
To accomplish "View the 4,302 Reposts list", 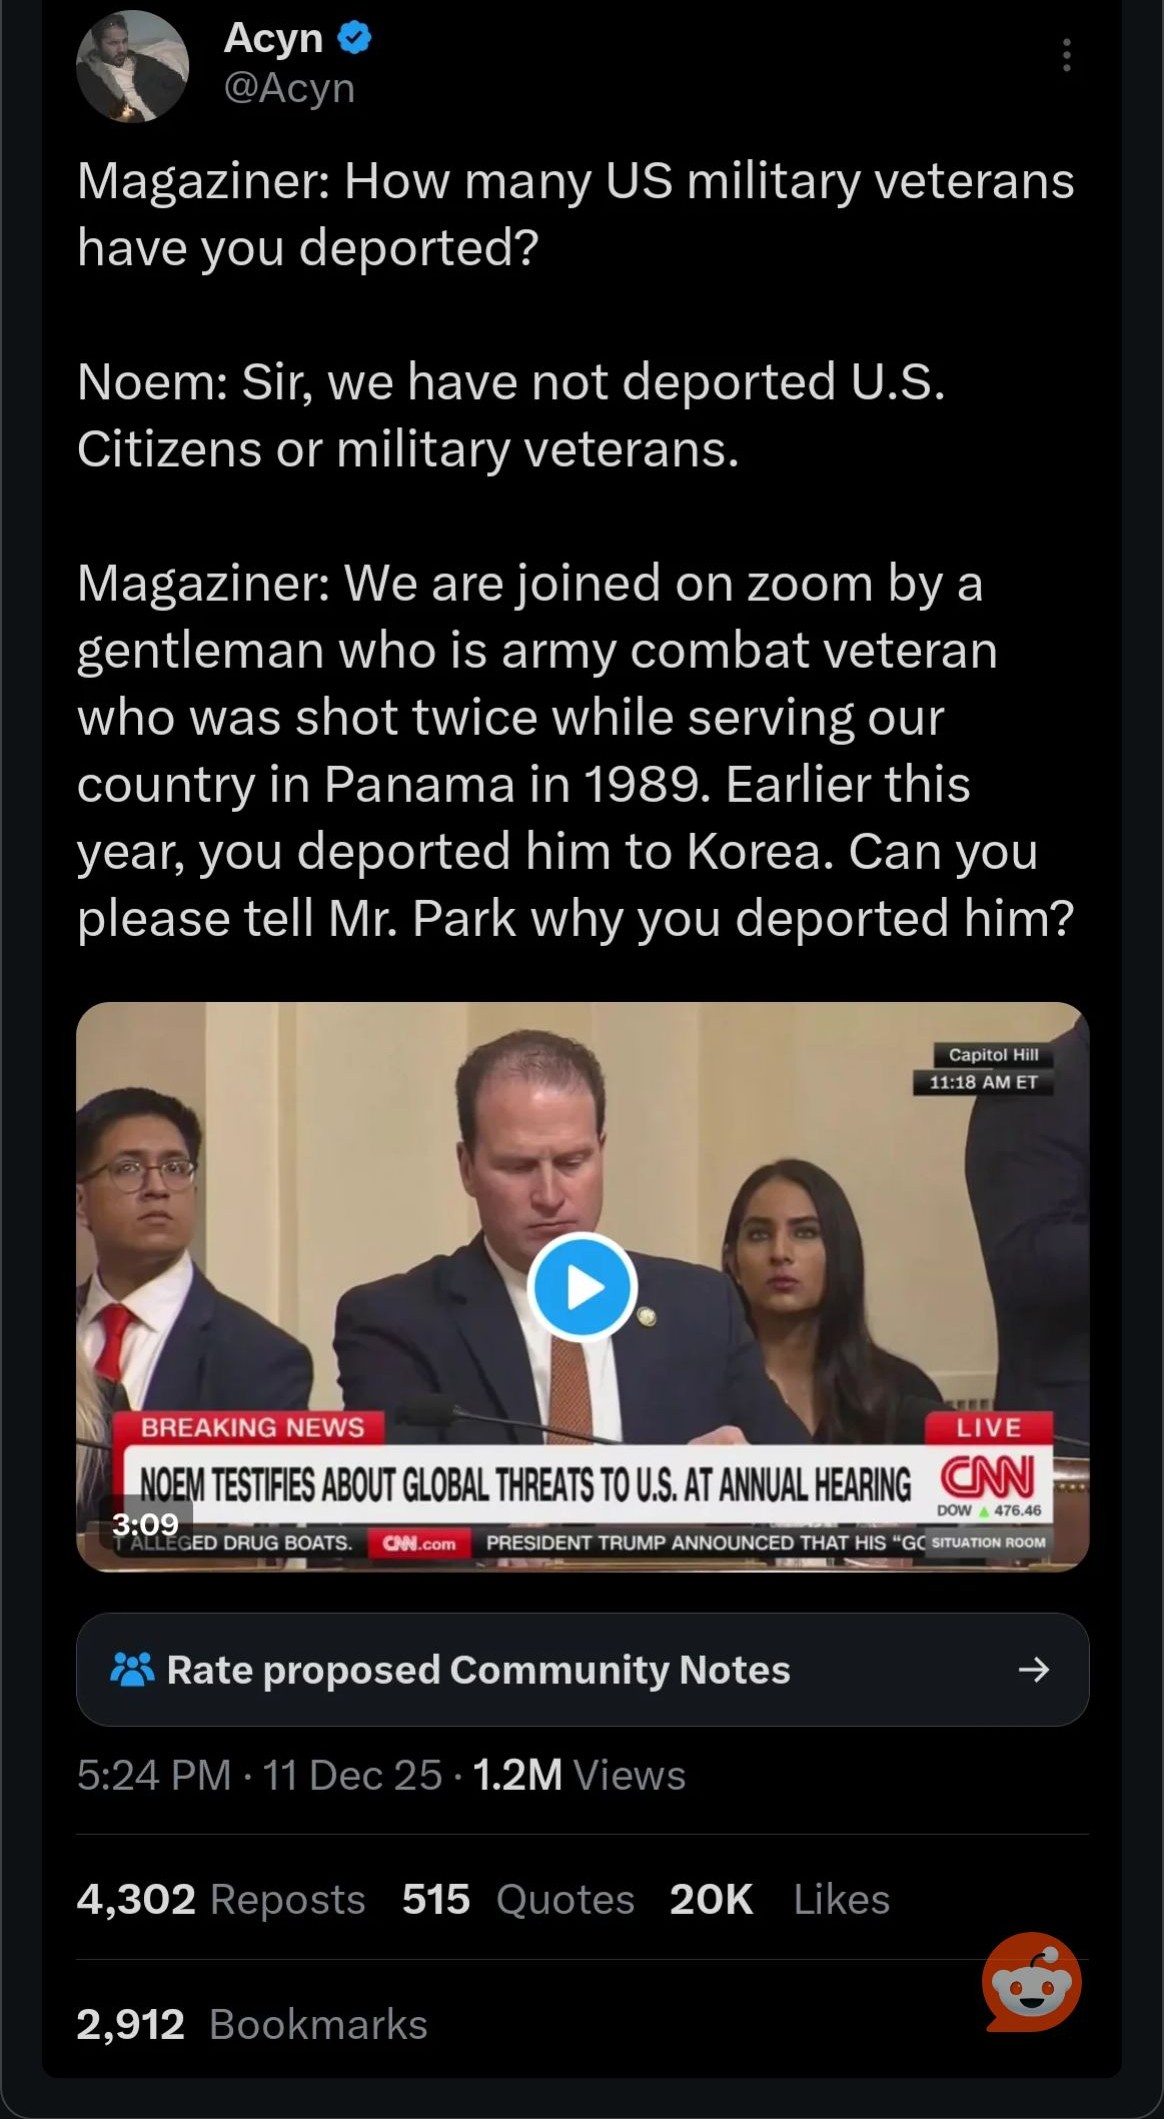I will click(221, 1899).
